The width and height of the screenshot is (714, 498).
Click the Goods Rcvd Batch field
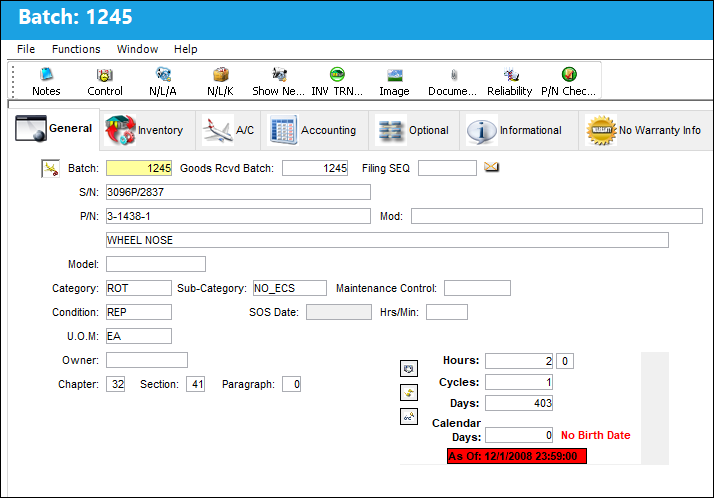[x=315, y=168]
